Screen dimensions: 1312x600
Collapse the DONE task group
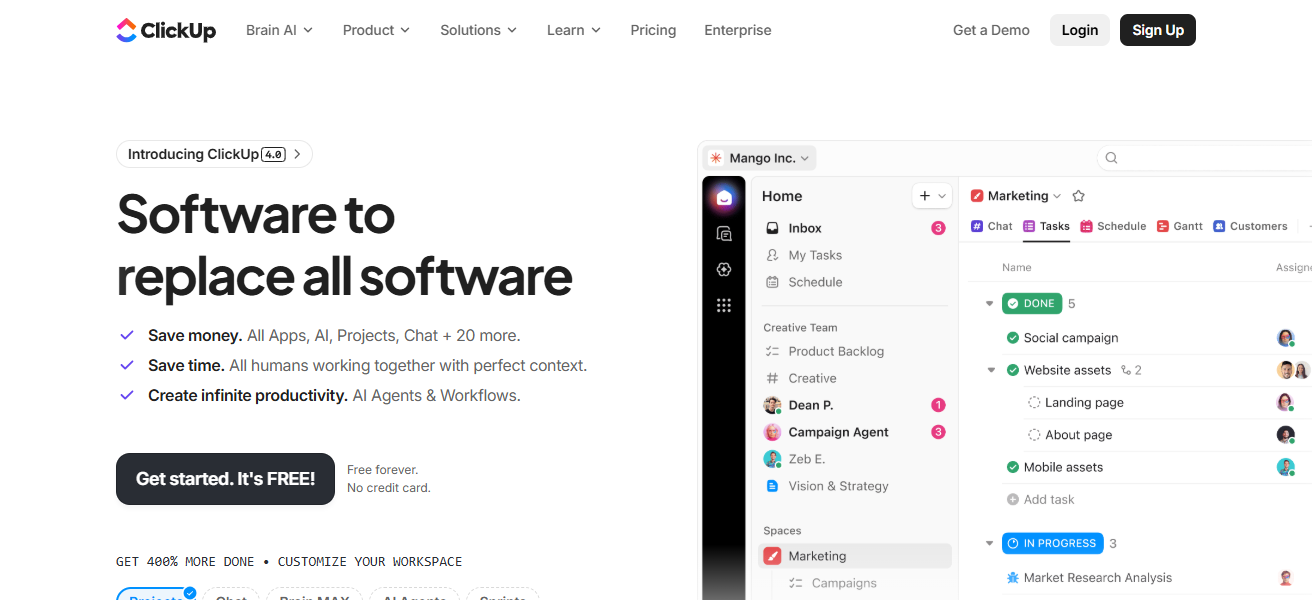(x=989, y=303)
